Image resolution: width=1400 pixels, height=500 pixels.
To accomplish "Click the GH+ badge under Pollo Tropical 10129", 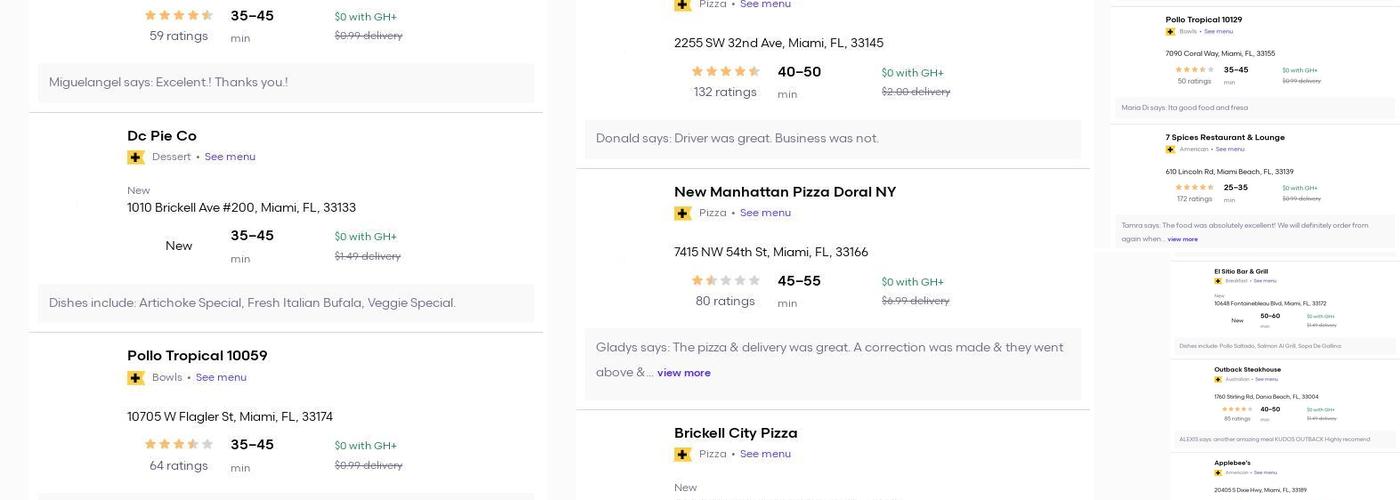I will pyautogui.click(x=1170, y=32).
